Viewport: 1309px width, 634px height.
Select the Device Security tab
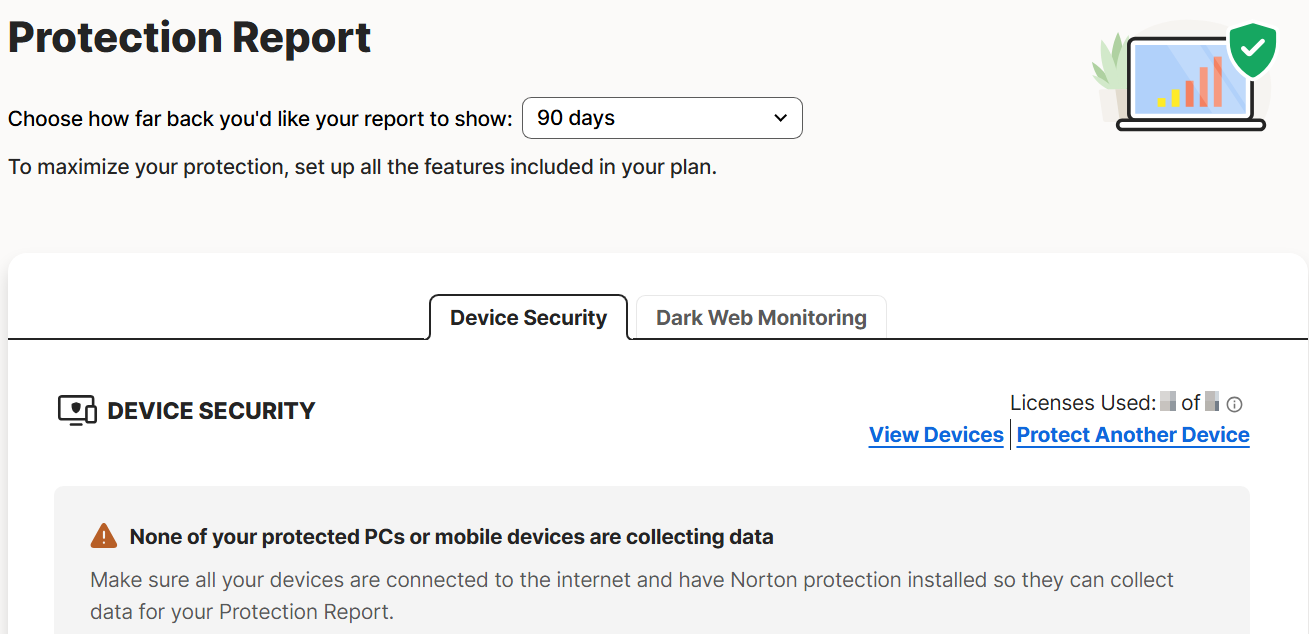point(528,318)
